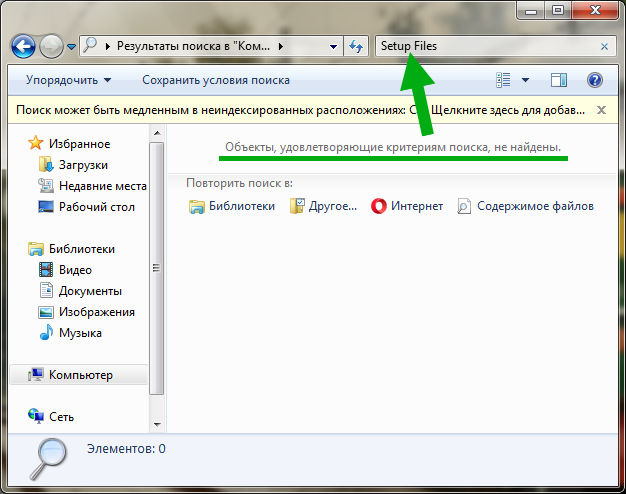Viewport: 626px width, 494px height.
Task: Click Сохранить условия поиска
Action: (216, 80)
